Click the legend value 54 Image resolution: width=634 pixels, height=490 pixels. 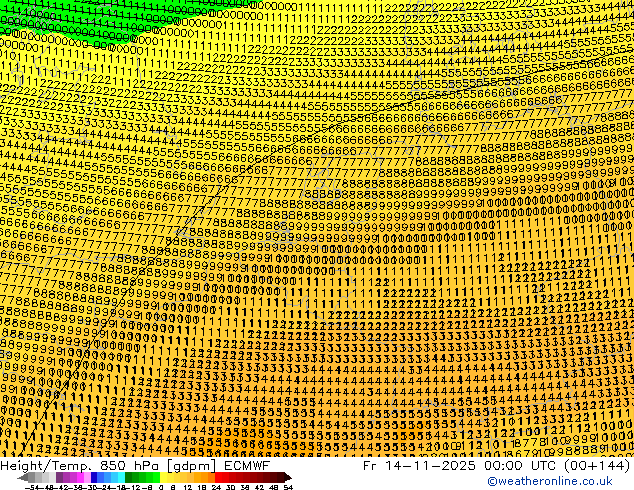288,487
